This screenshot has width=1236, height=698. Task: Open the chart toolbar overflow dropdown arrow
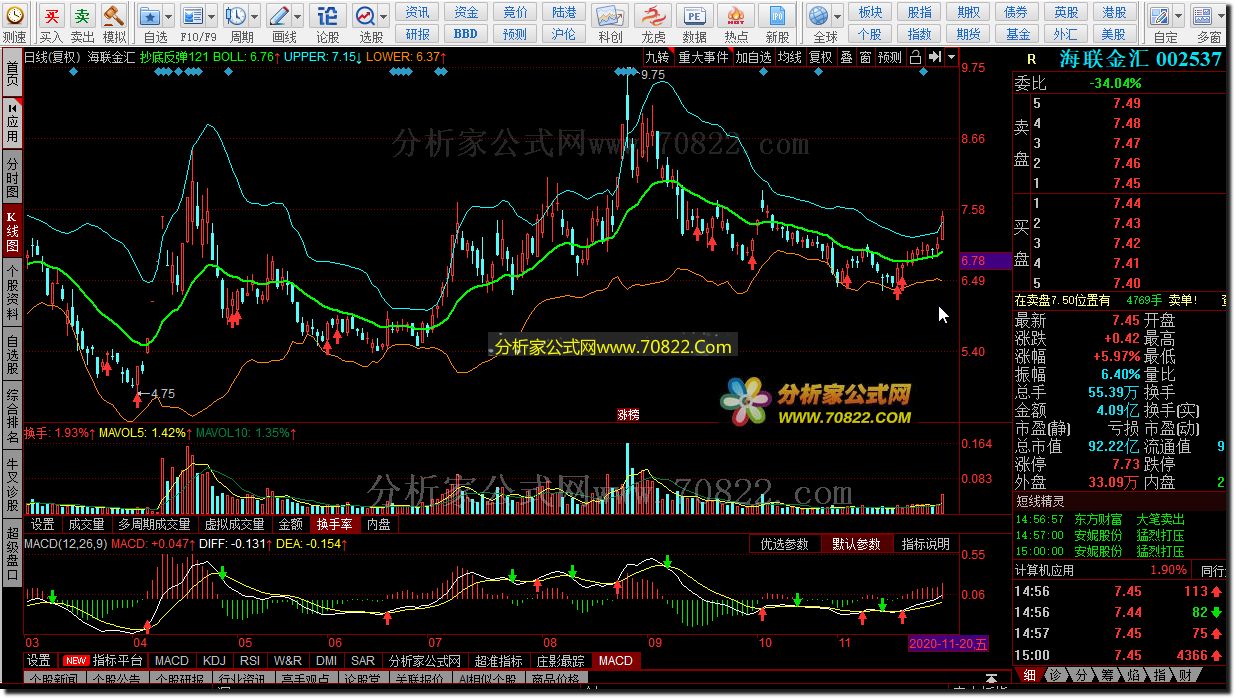tap(951, 58)
